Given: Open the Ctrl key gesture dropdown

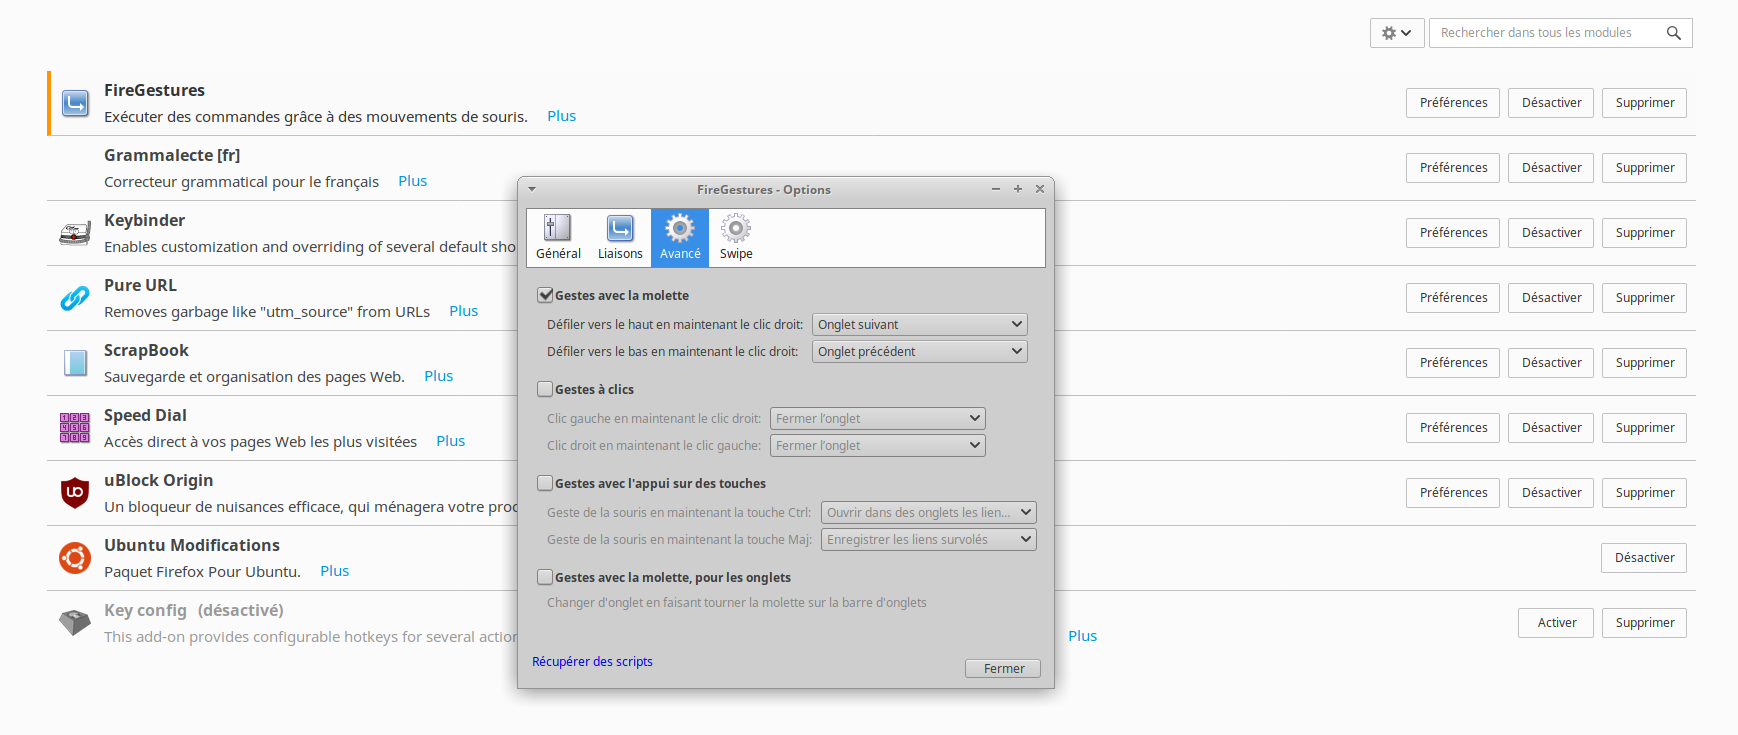Looking at the screenshot, I should 929,512.
